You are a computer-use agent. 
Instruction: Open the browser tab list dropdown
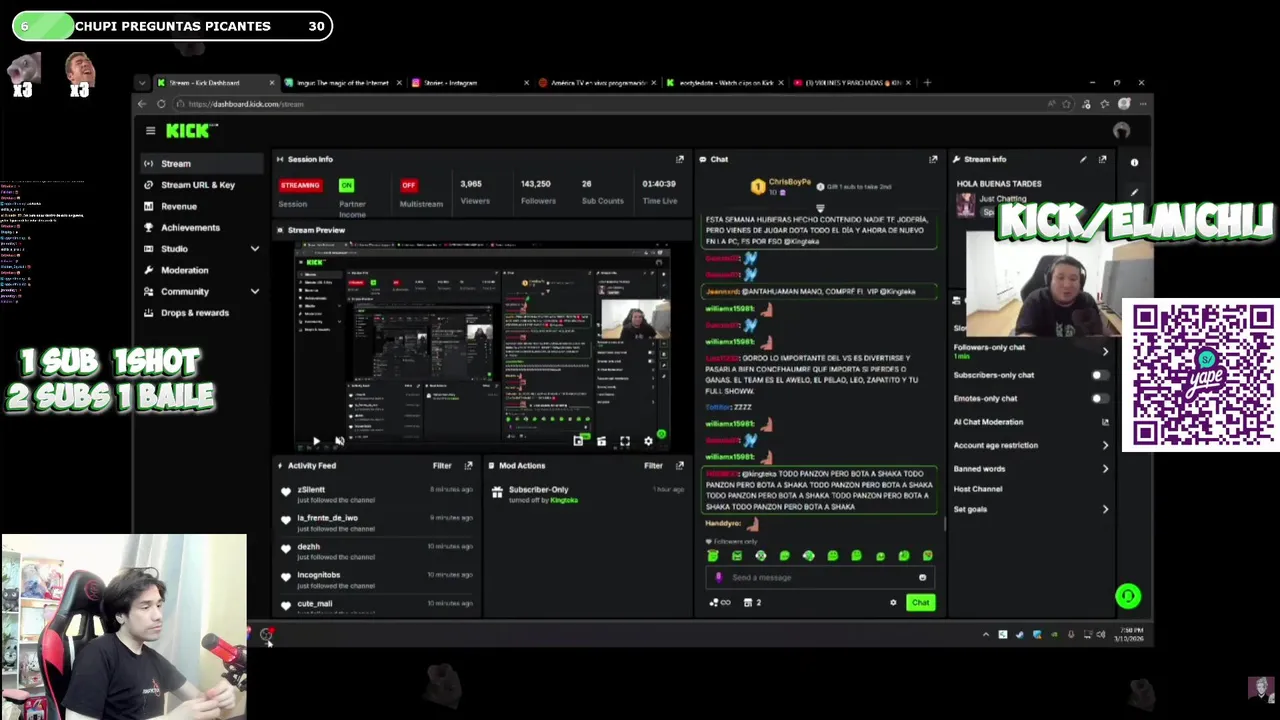pos(142,83)
